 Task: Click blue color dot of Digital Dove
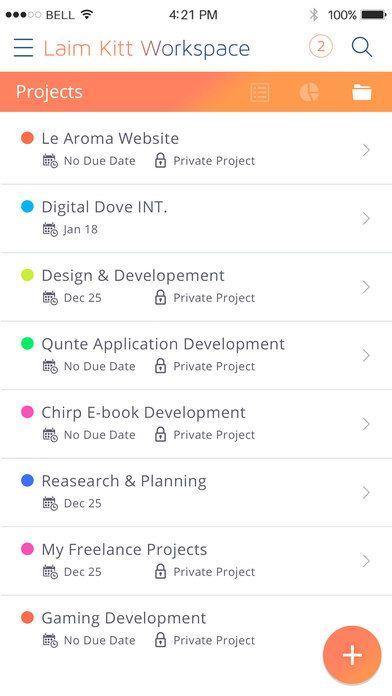coord(28,206)
